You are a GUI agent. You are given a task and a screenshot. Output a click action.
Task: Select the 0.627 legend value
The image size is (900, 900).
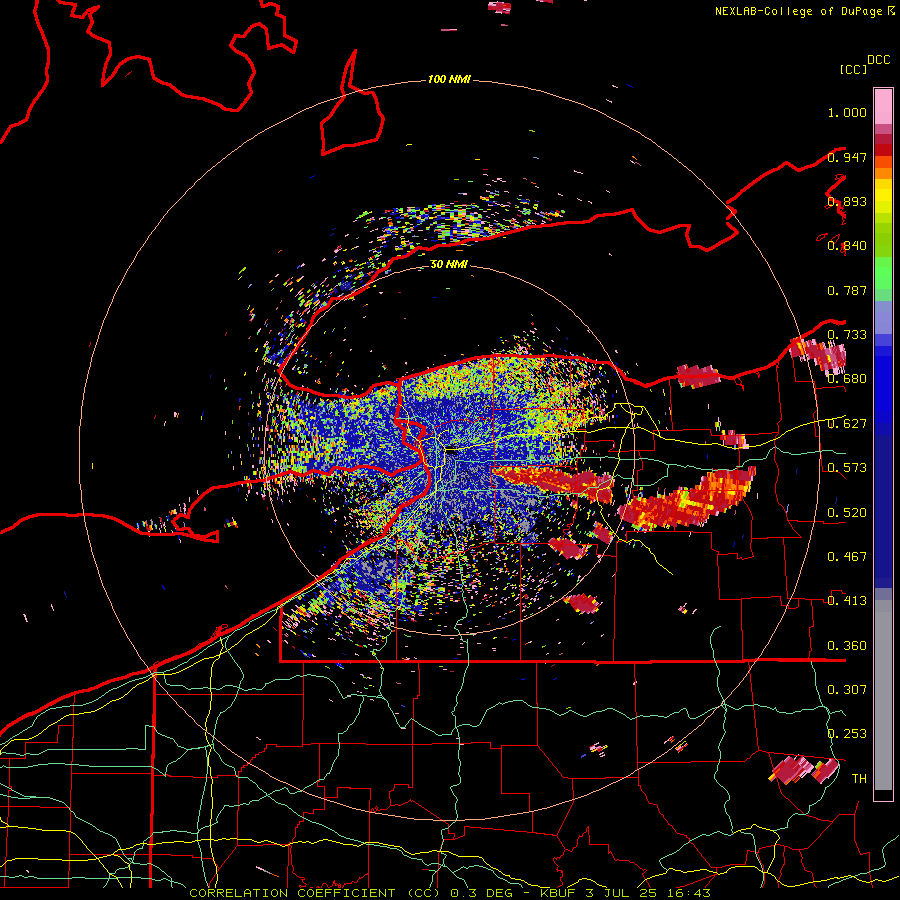pyautogui.click(x=847, y=424)
